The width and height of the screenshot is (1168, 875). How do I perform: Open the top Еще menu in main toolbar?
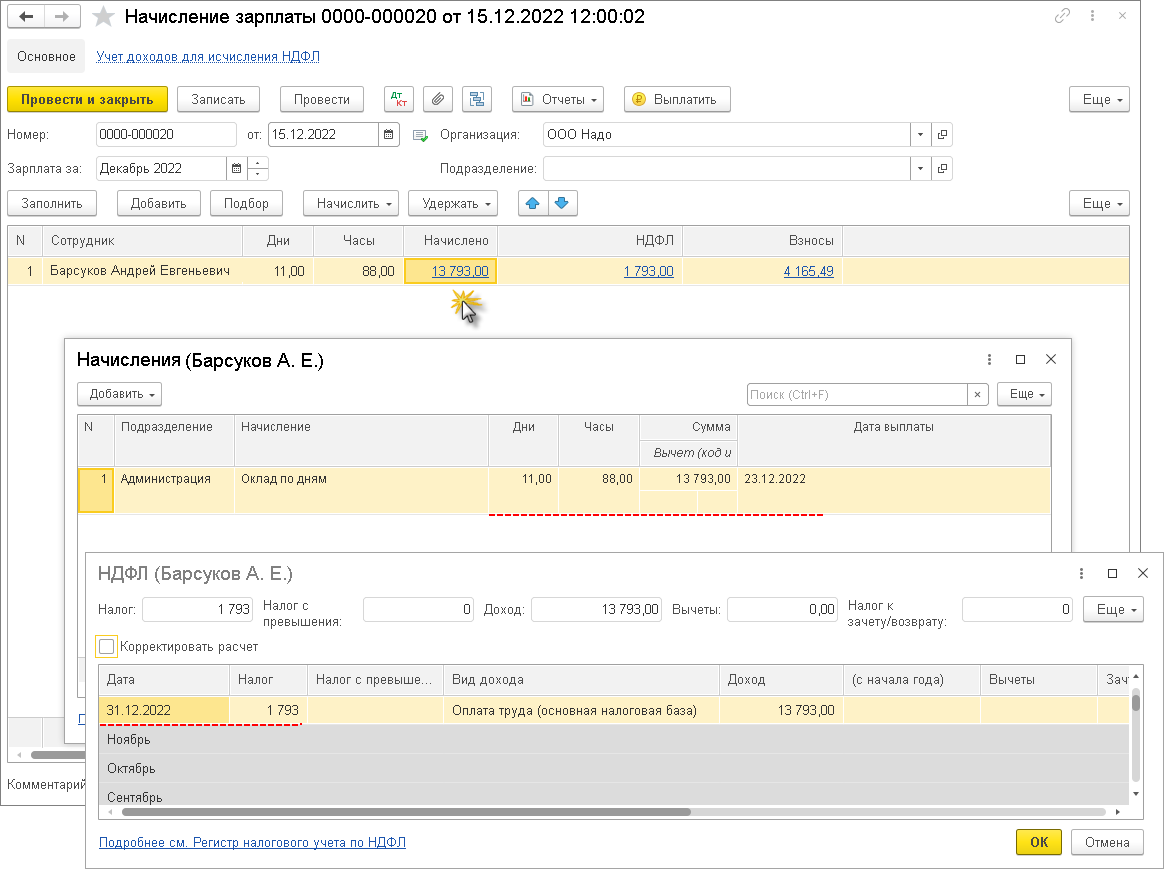[1099, 99]
